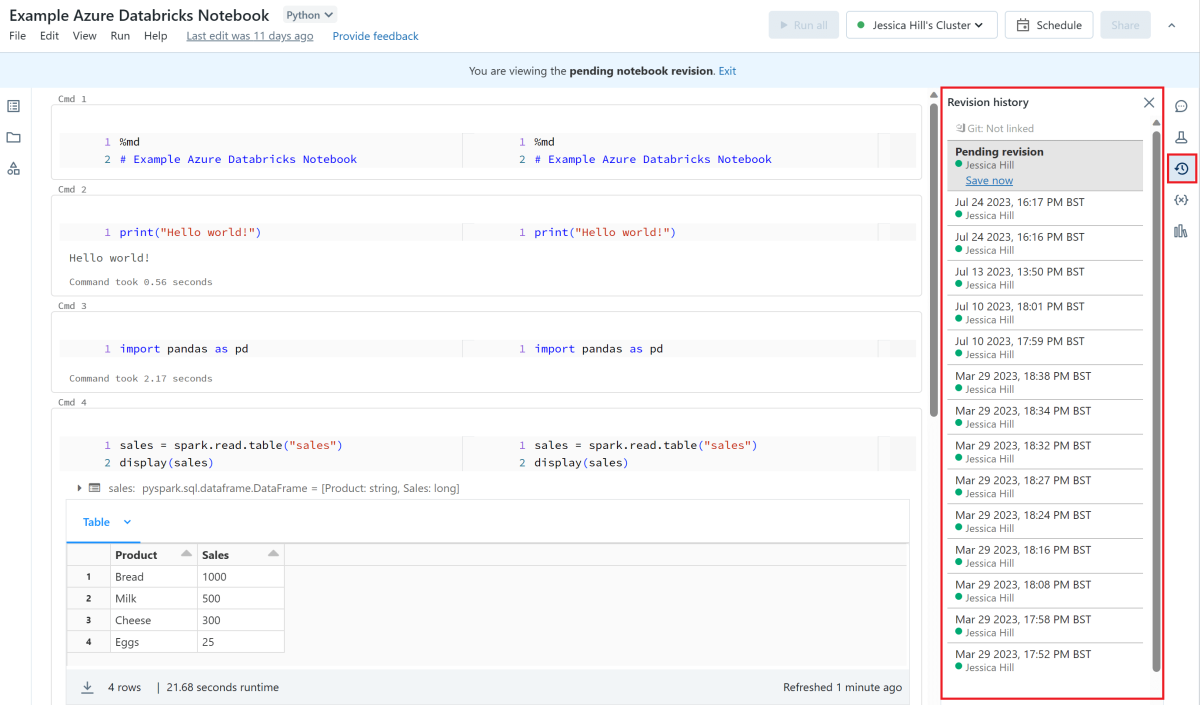Change notebook language via Python dropdown
The height and width of the screenshot is (705, 1200).
coord(309,15)
